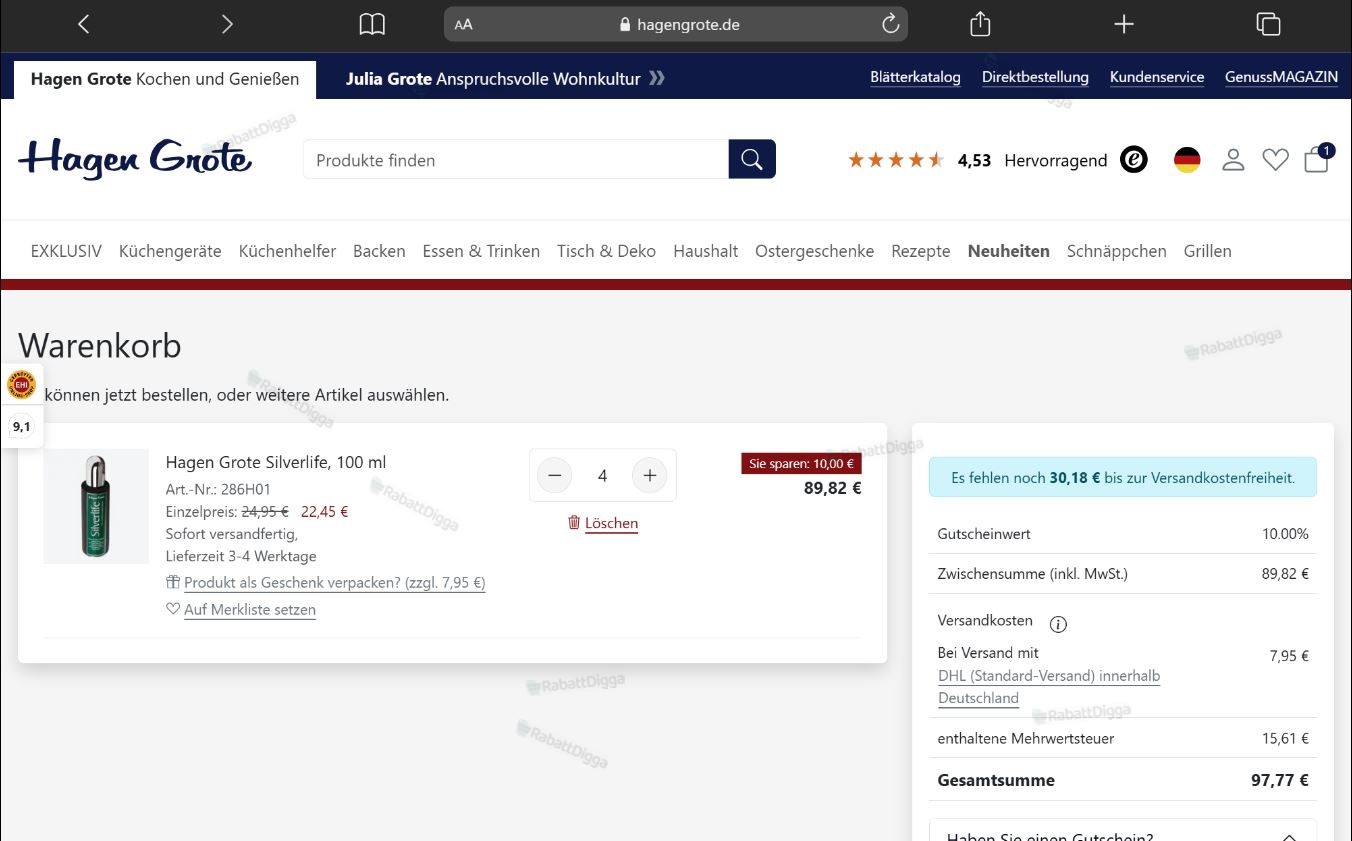This screenshot has width=1352, height=841.
Task: Go back with Safari's back arrow
Action: 84,24
